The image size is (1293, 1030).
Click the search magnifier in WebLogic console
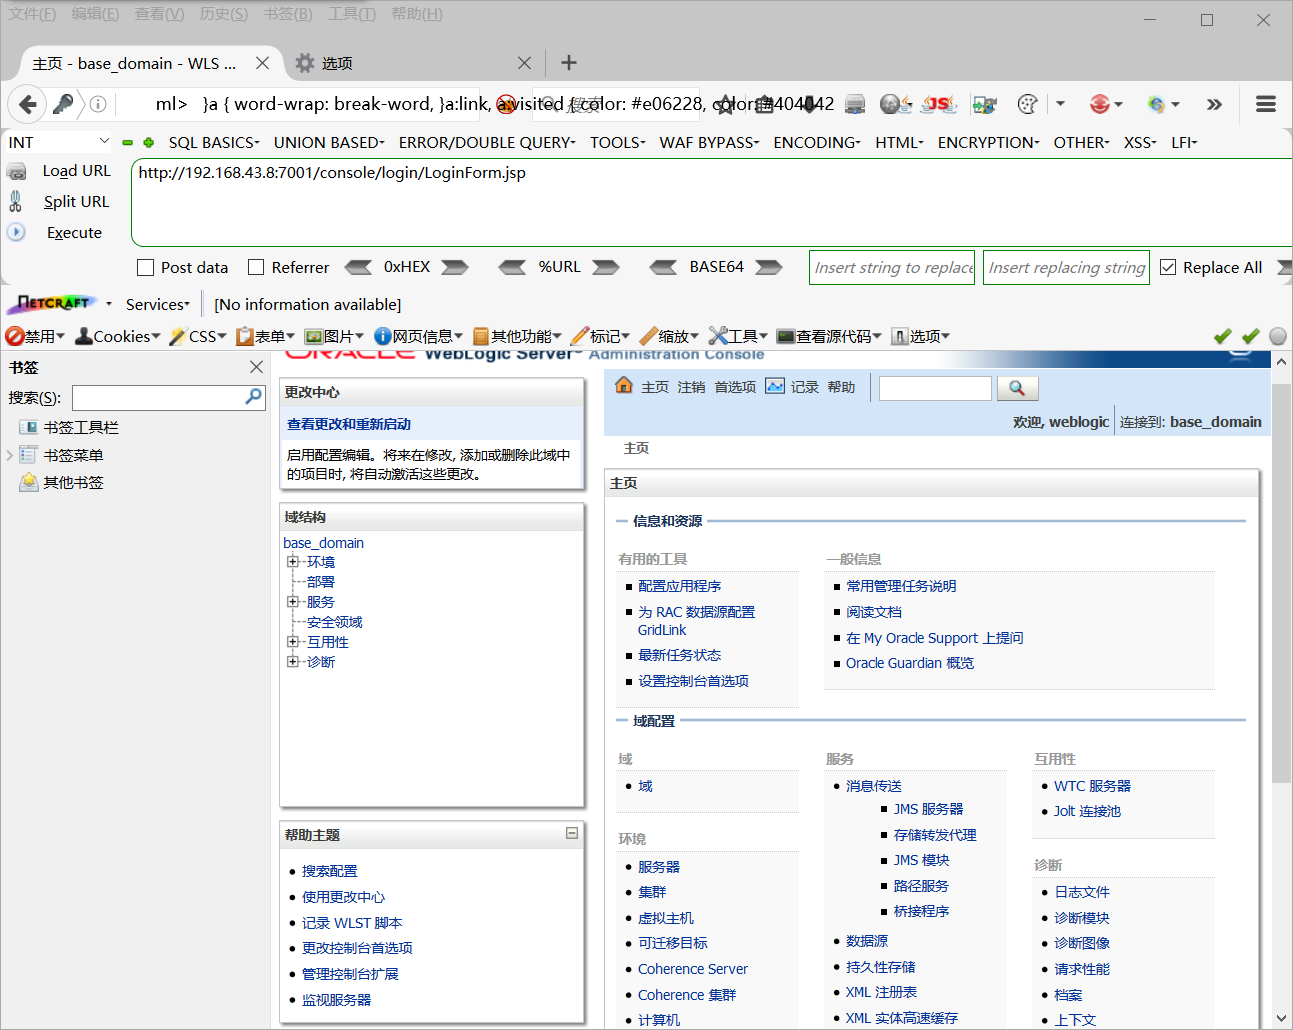[x=1017, y=388]
